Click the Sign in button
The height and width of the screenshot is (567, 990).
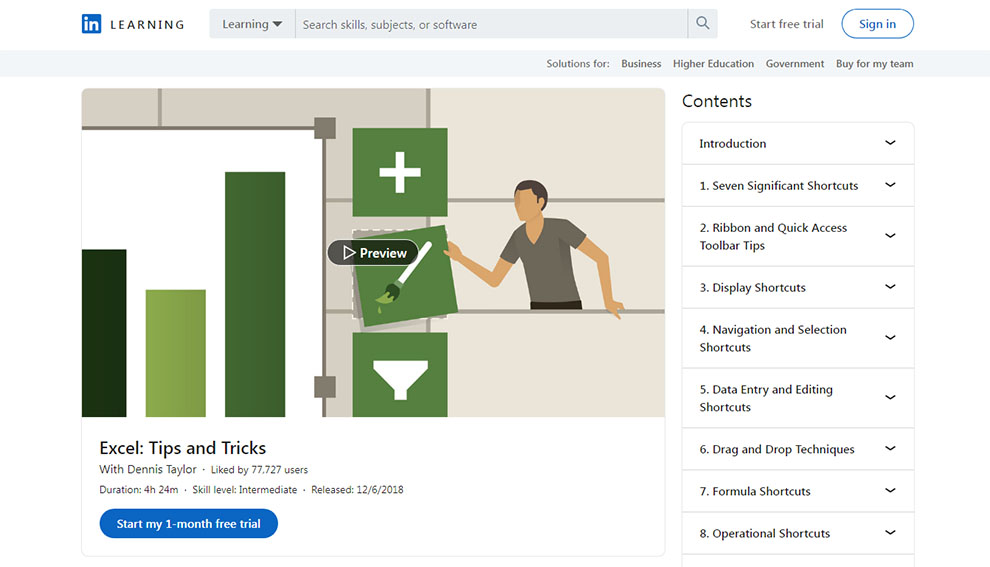pos(877,24)
